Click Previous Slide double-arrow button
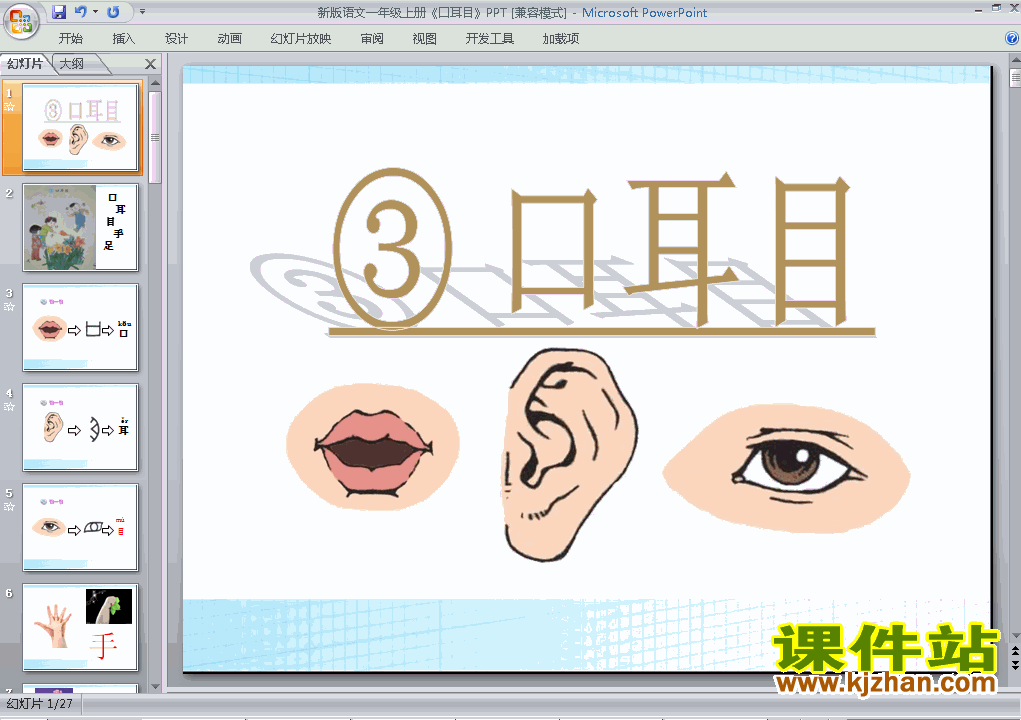This screenshot has height=720, width=1021. click(x=1015, y=651)
